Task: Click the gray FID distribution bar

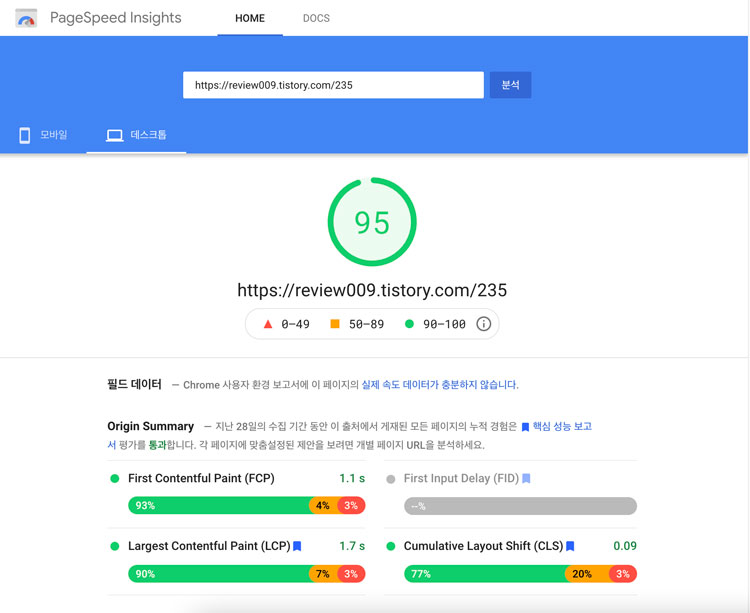Action: point(520,506)
